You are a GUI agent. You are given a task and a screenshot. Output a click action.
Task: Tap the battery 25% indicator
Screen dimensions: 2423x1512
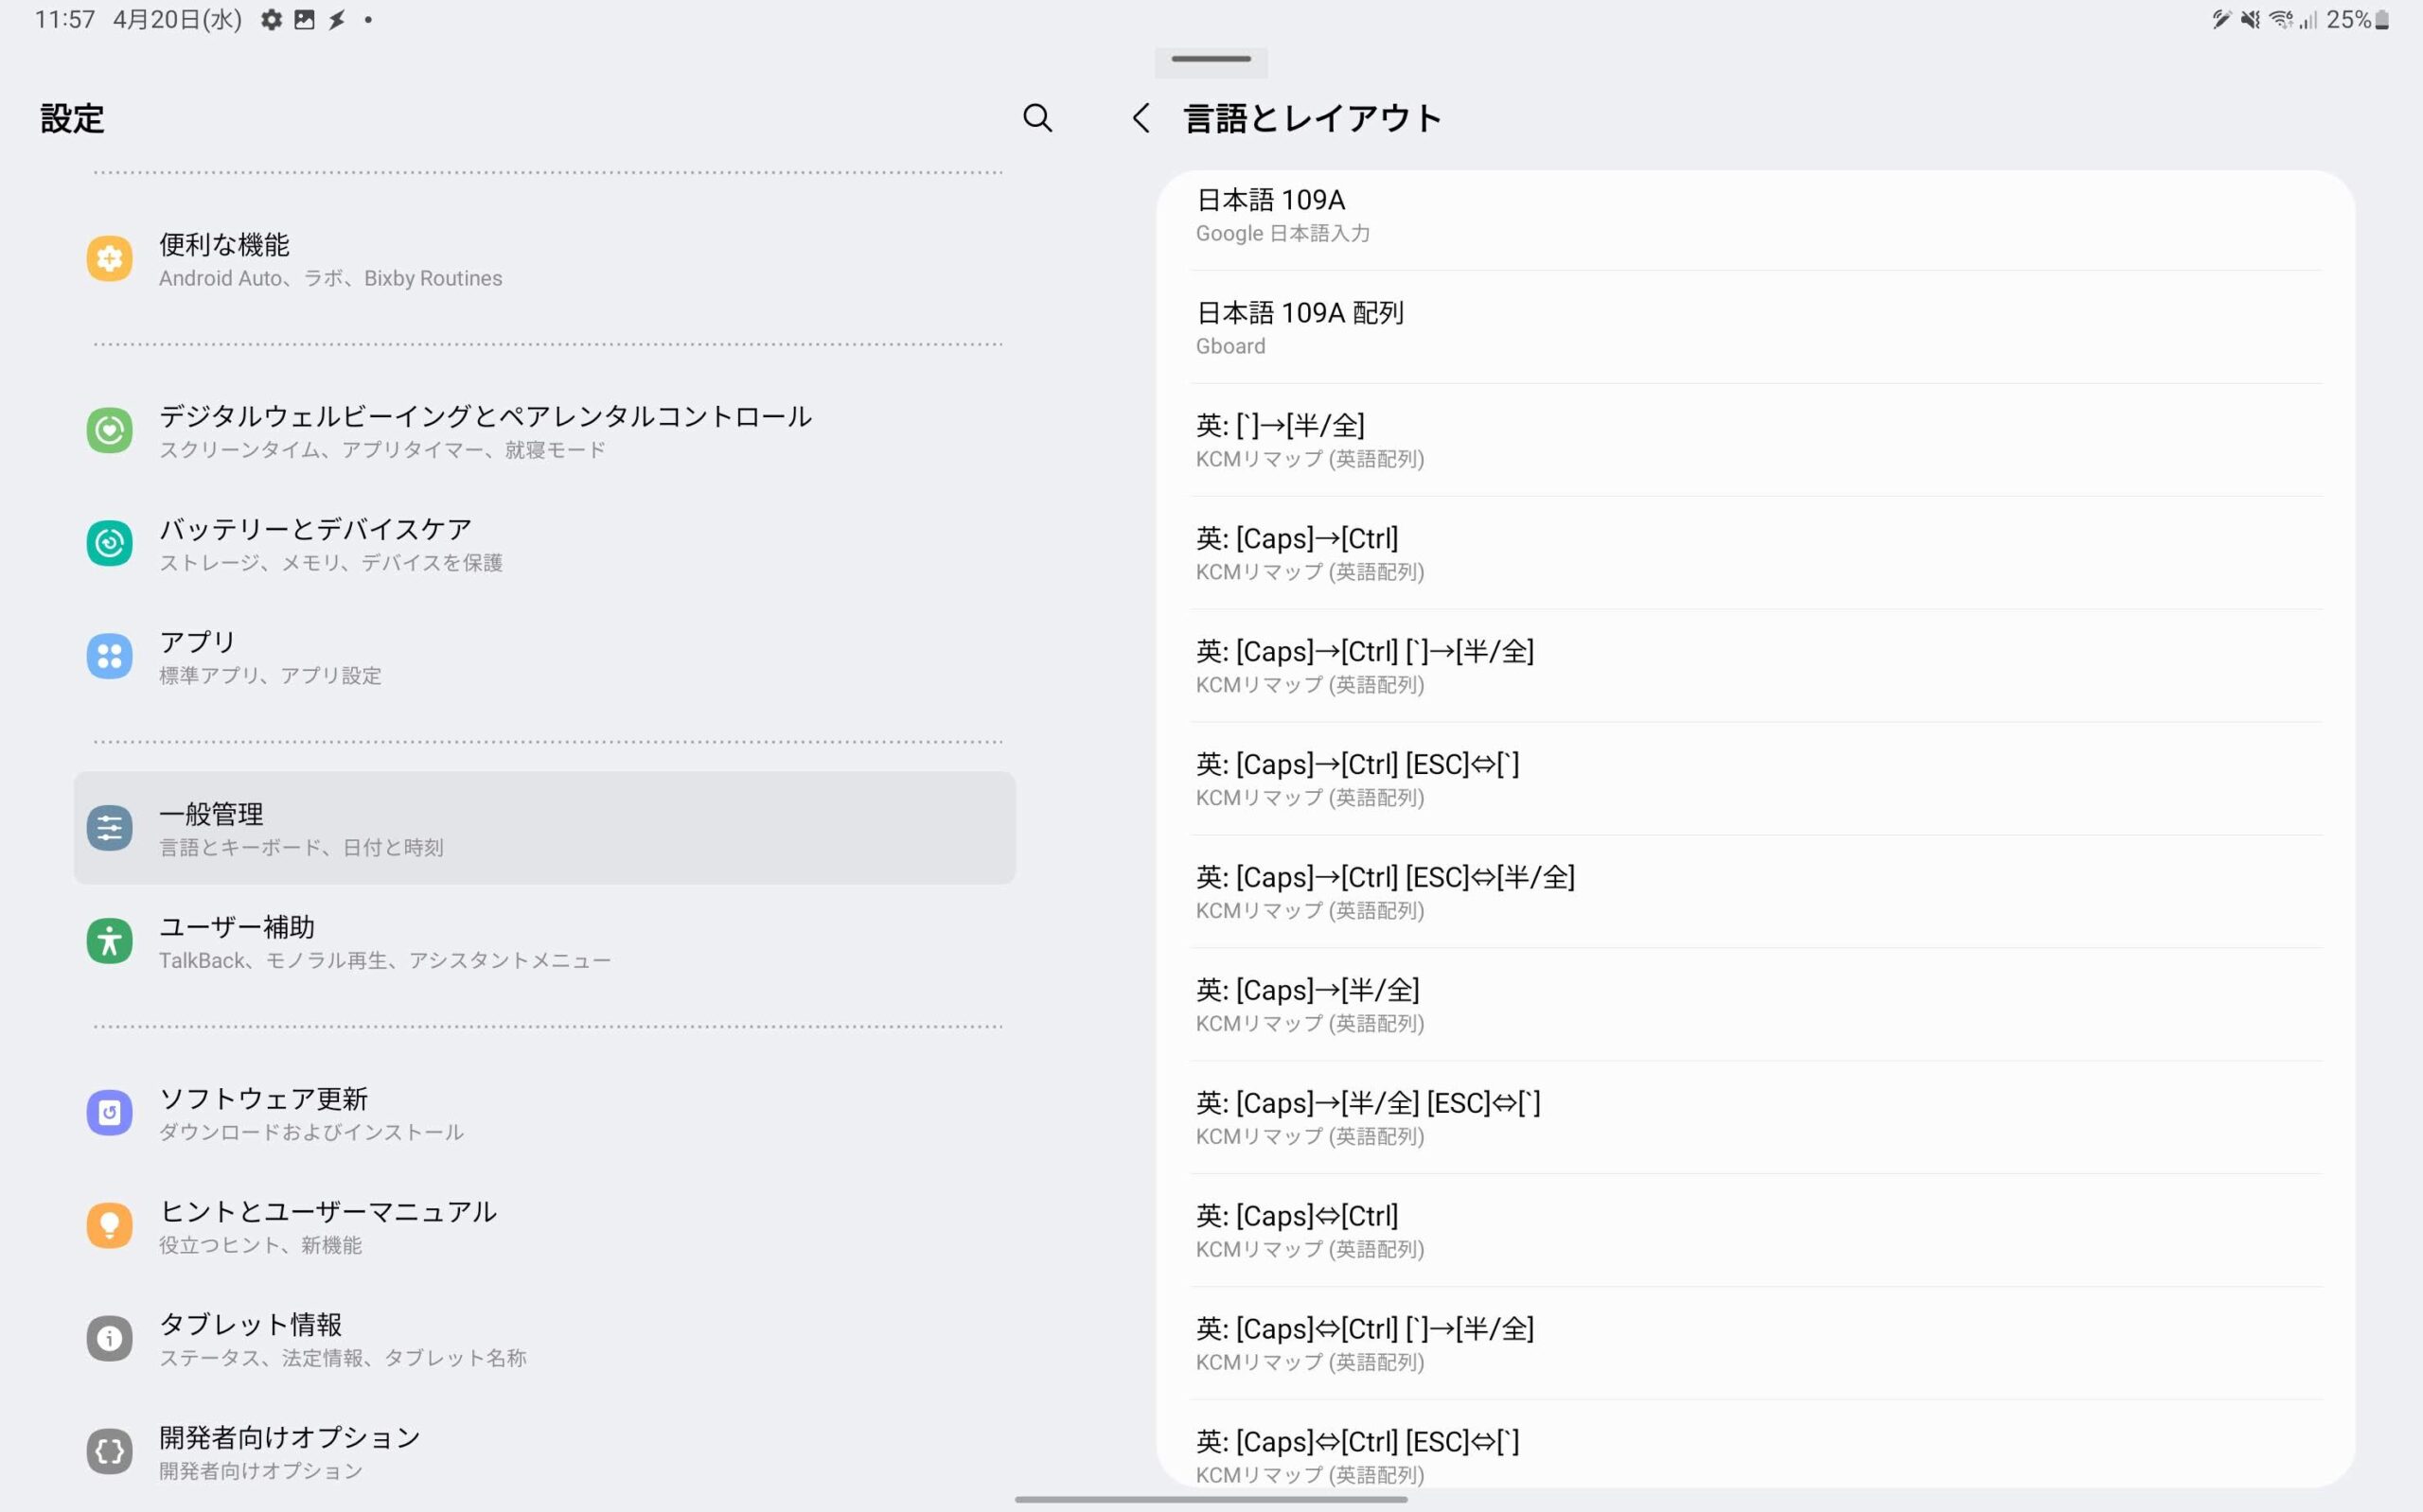[x=2358, y=20]
